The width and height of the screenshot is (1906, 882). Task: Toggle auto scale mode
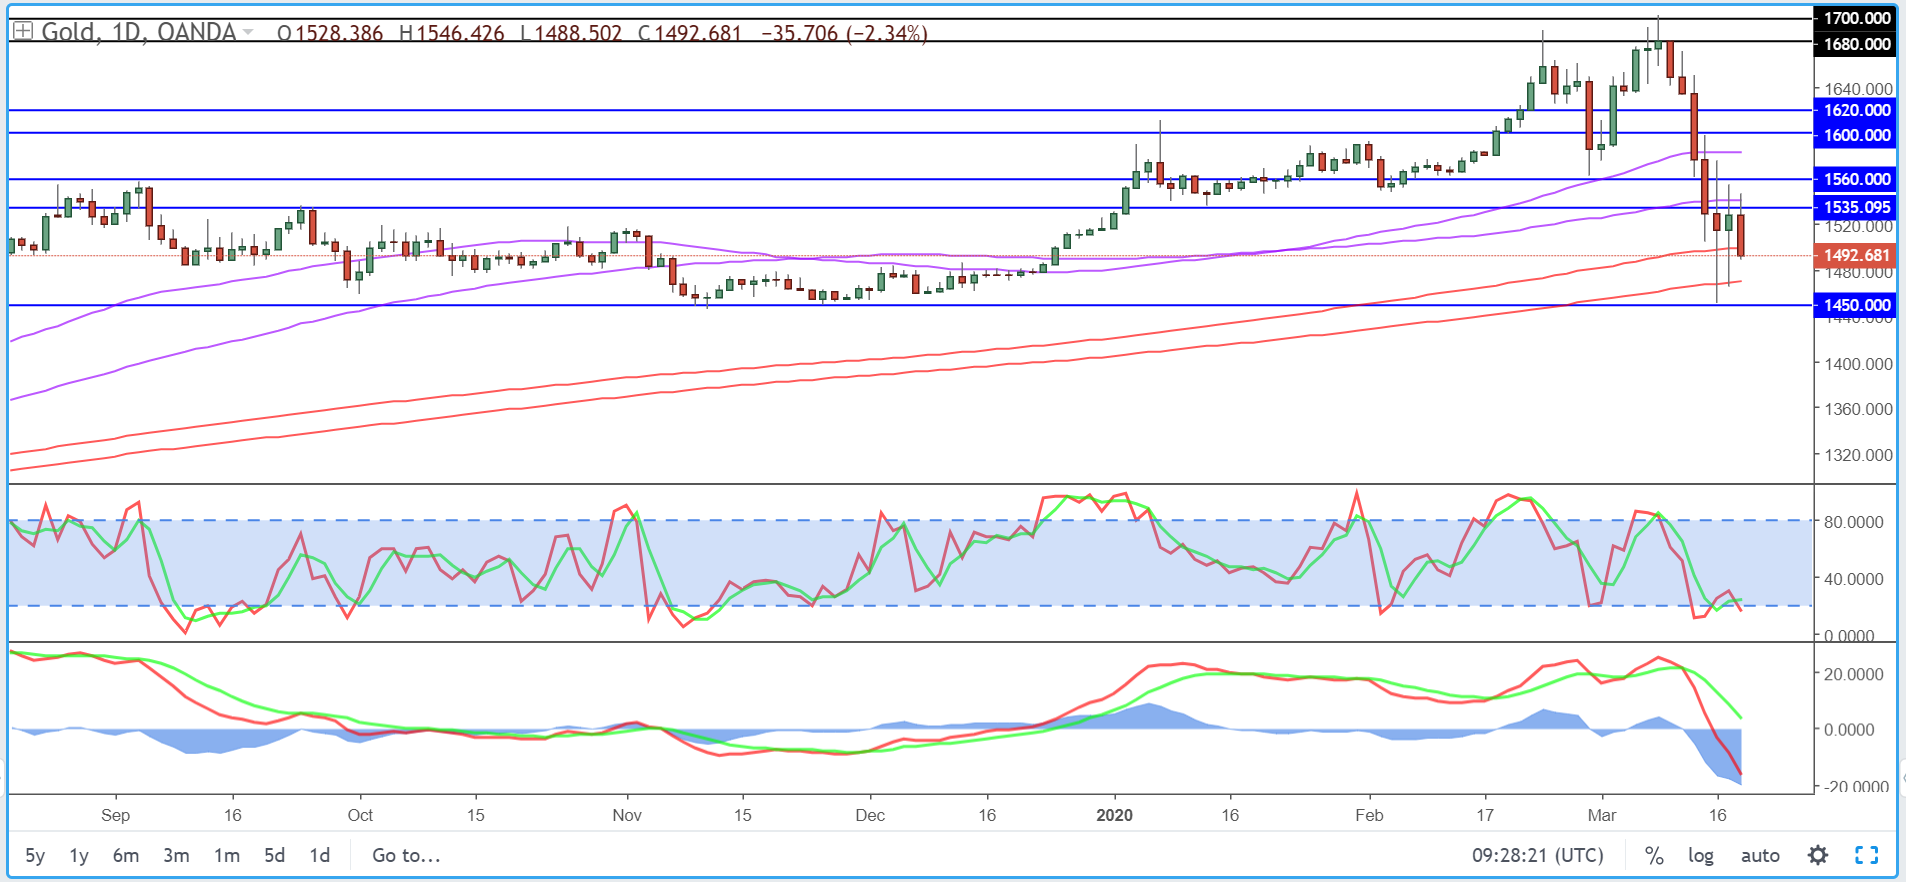coord(1760,855)
